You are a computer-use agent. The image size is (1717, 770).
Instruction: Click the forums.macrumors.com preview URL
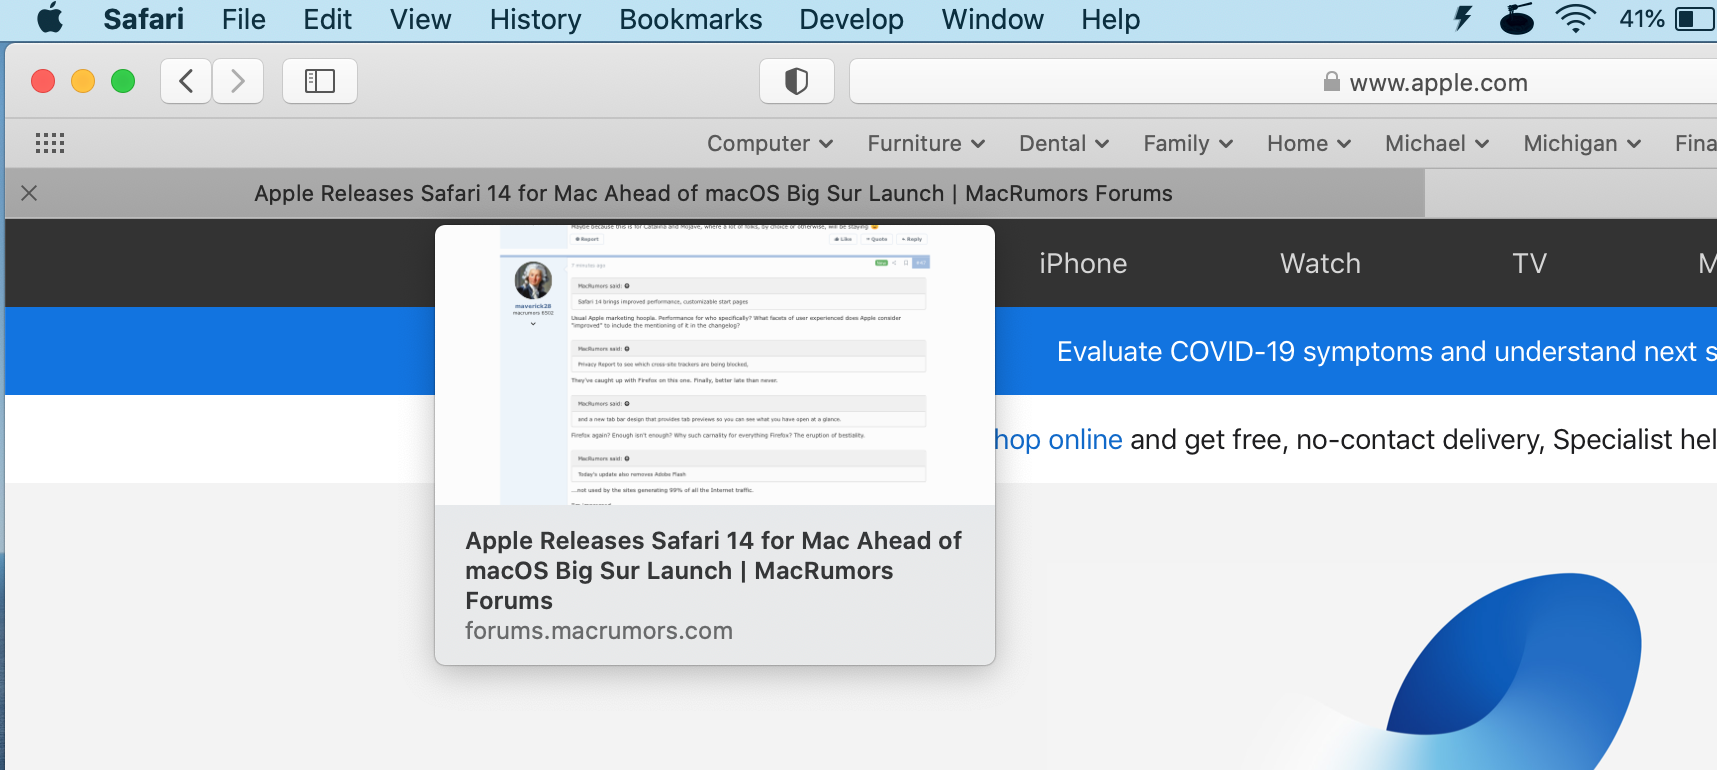(599, 631)
